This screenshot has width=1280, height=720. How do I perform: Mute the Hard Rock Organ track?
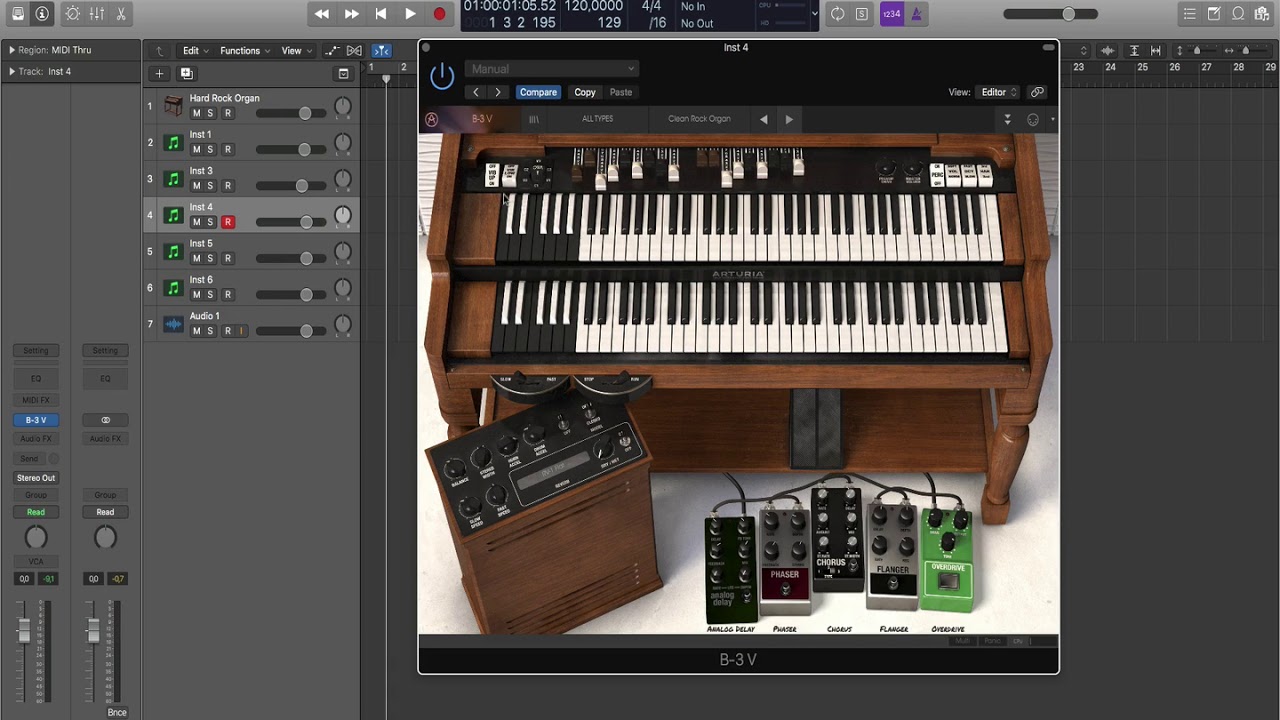tap(196, 113)
